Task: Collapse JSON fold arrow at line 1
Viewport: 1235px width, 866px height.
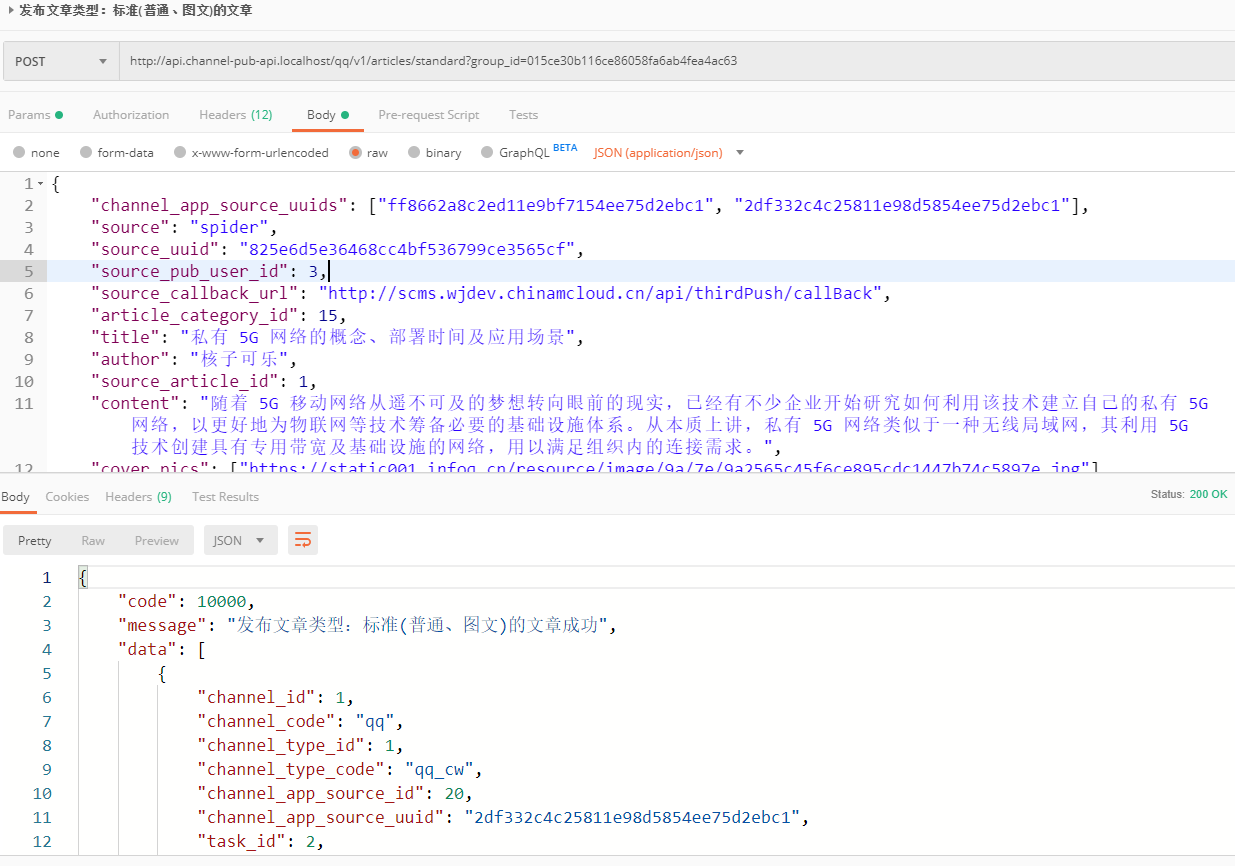Action: tap(41, 184)
